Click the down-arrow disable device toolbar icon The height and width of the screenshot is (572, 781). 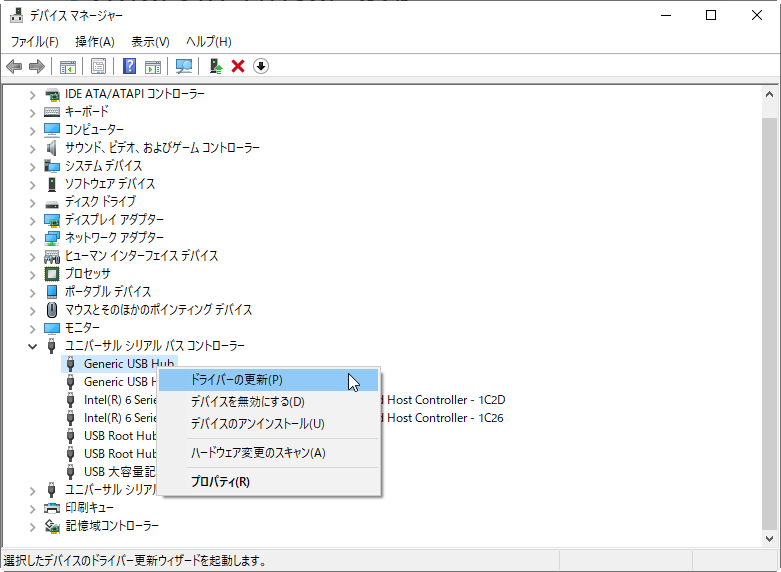pos(261,66)
